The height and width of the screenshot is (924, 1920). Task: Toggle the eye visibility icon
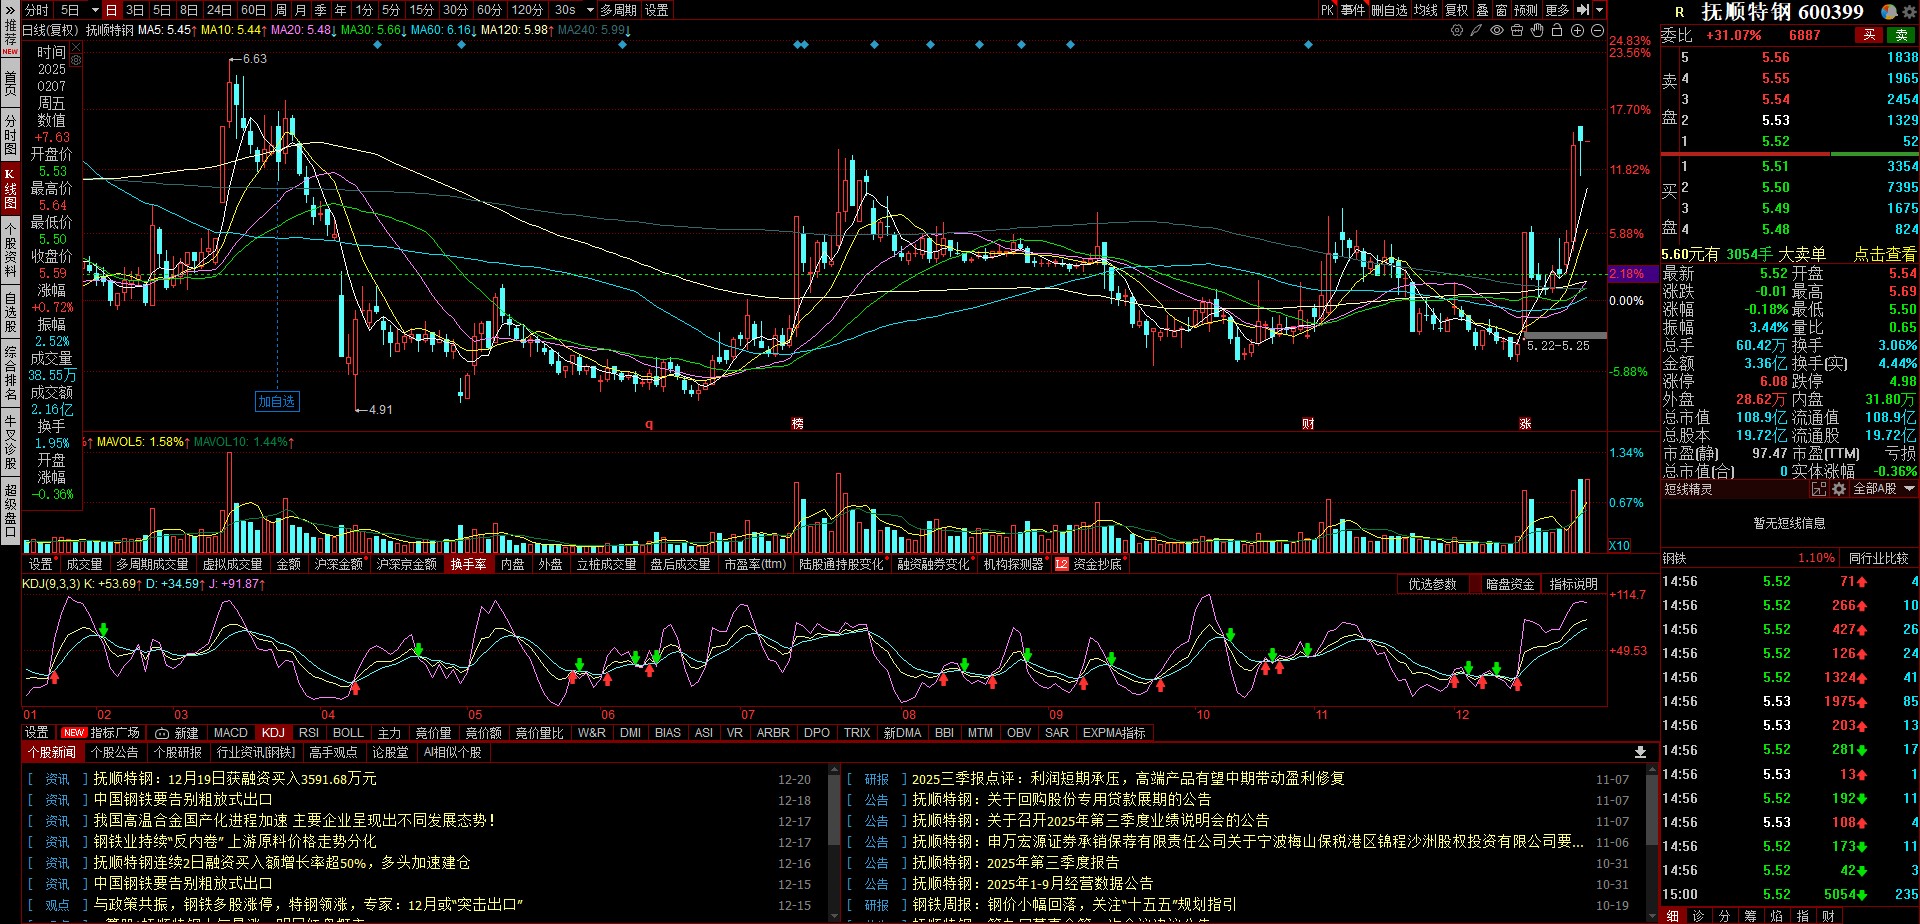(x=1497, y=31)
